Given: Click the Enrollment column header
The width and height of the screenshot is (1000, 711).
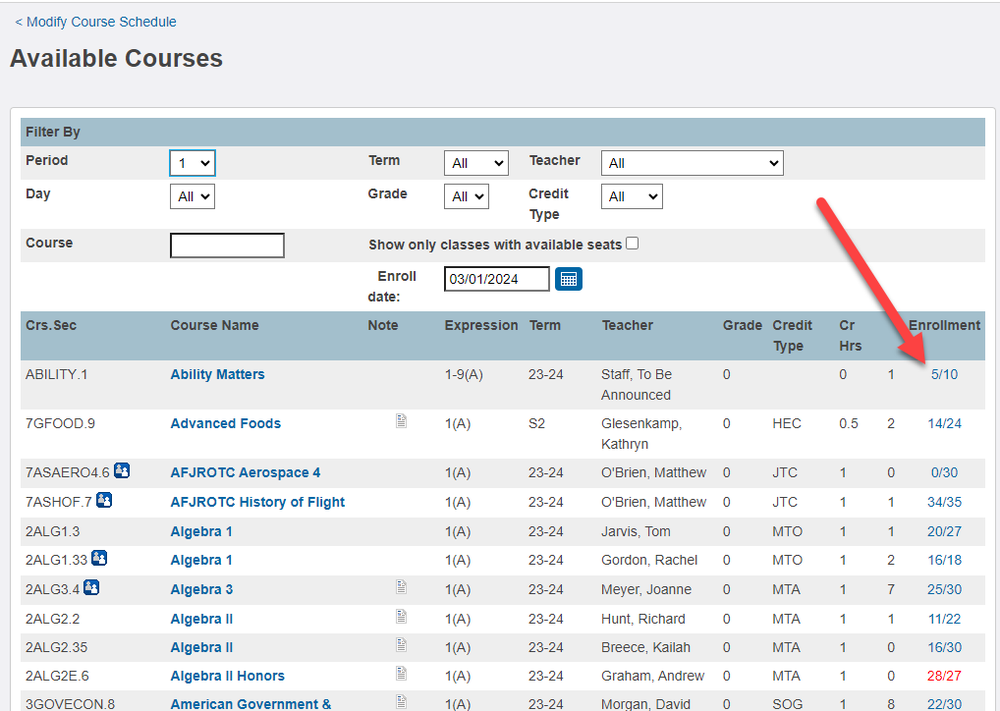Looking at the screenshot, I should 945,325.
